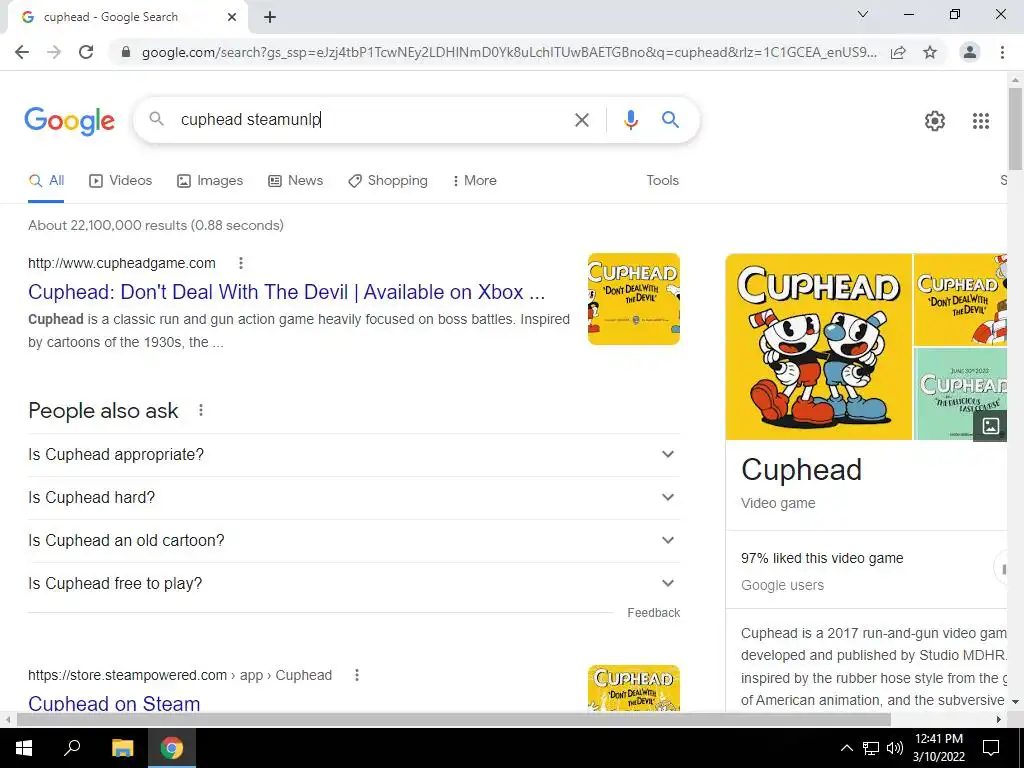Open the Tools filter button
1024x768 pixels.
[x=662, y=181]
